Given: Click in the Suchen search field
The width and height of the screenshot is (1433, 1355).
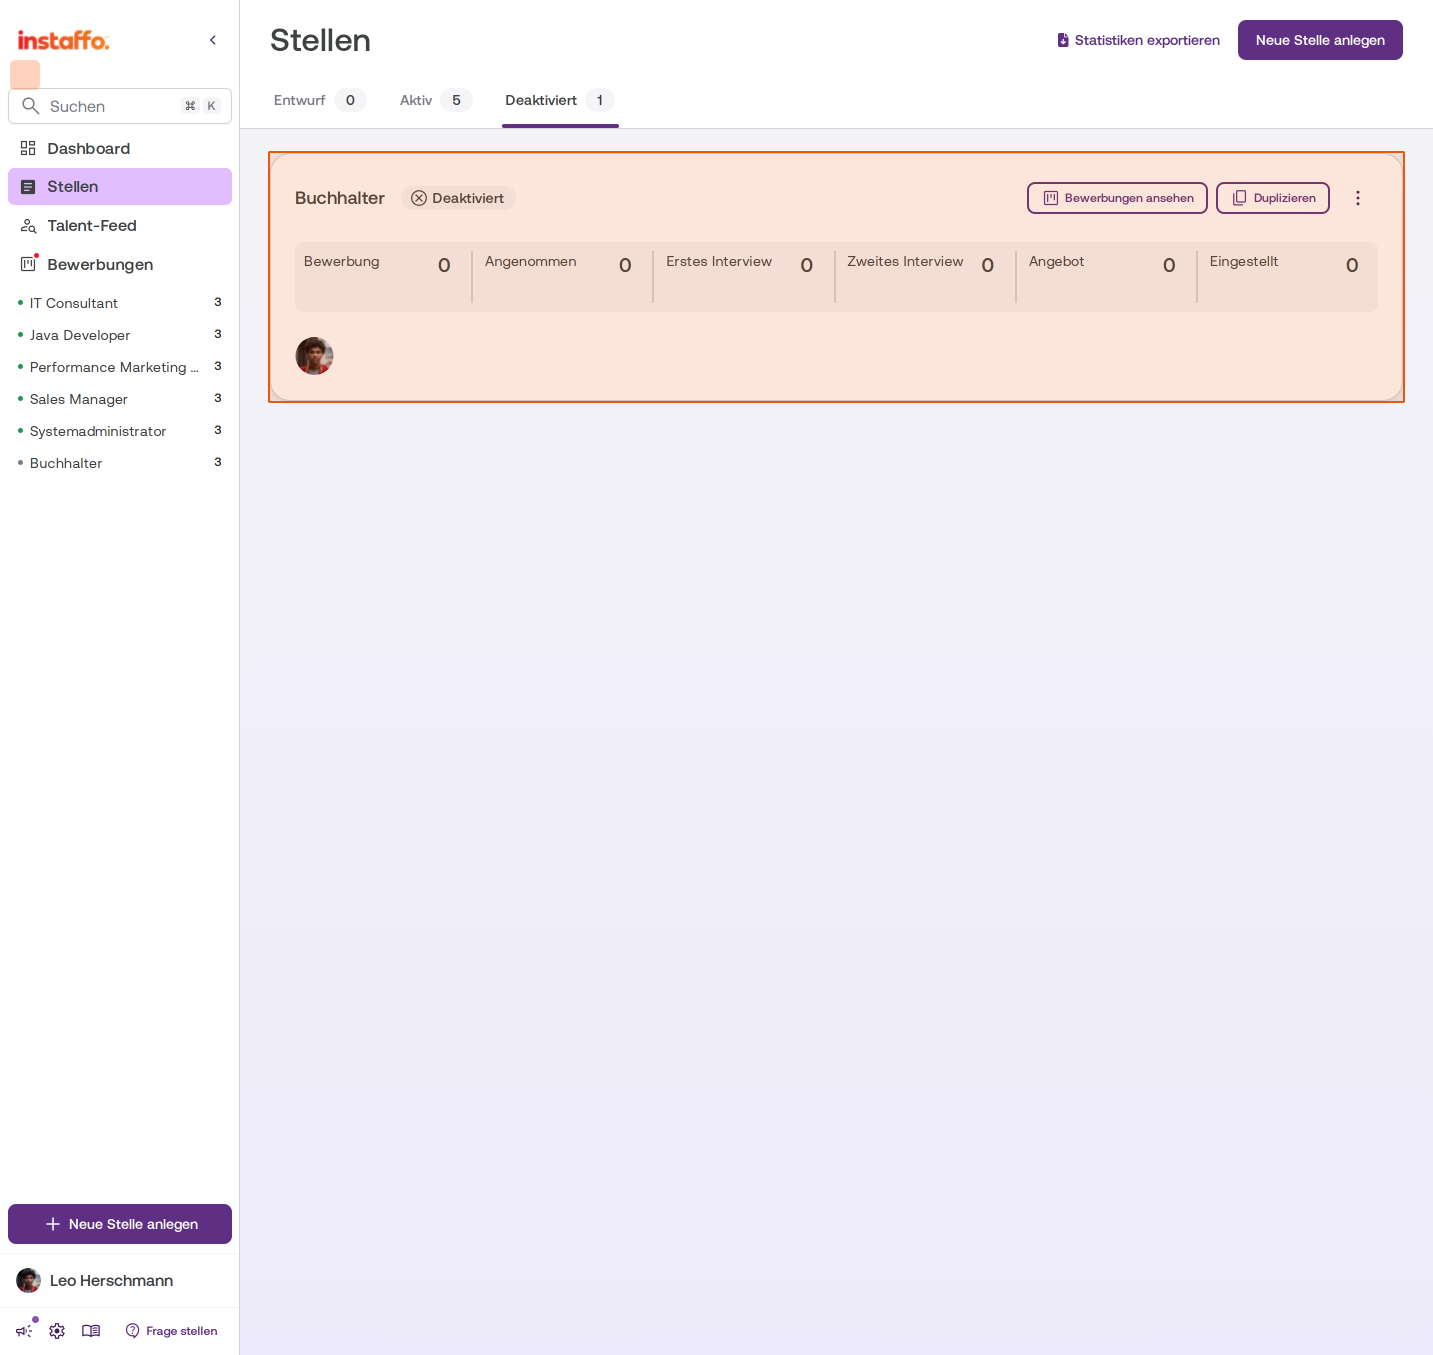Looking at the screenshot, I should coord(120,106).
